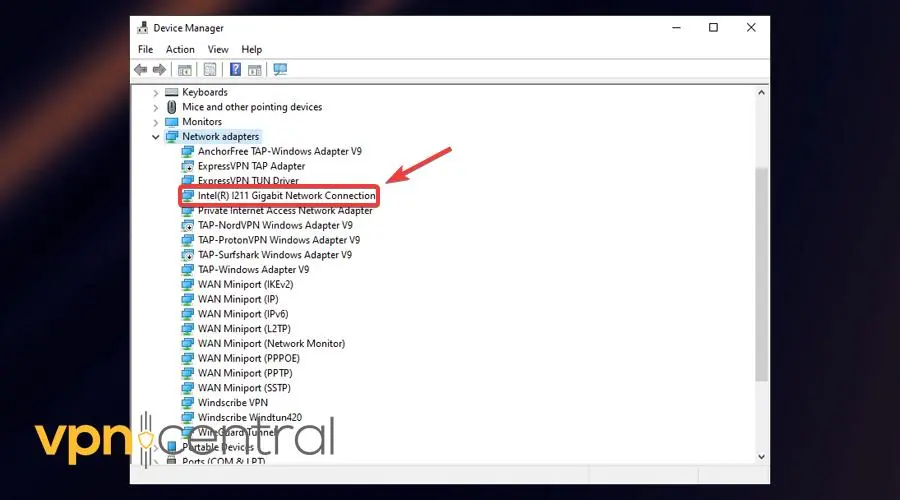Select the Keyboards label

pos(205,92)
